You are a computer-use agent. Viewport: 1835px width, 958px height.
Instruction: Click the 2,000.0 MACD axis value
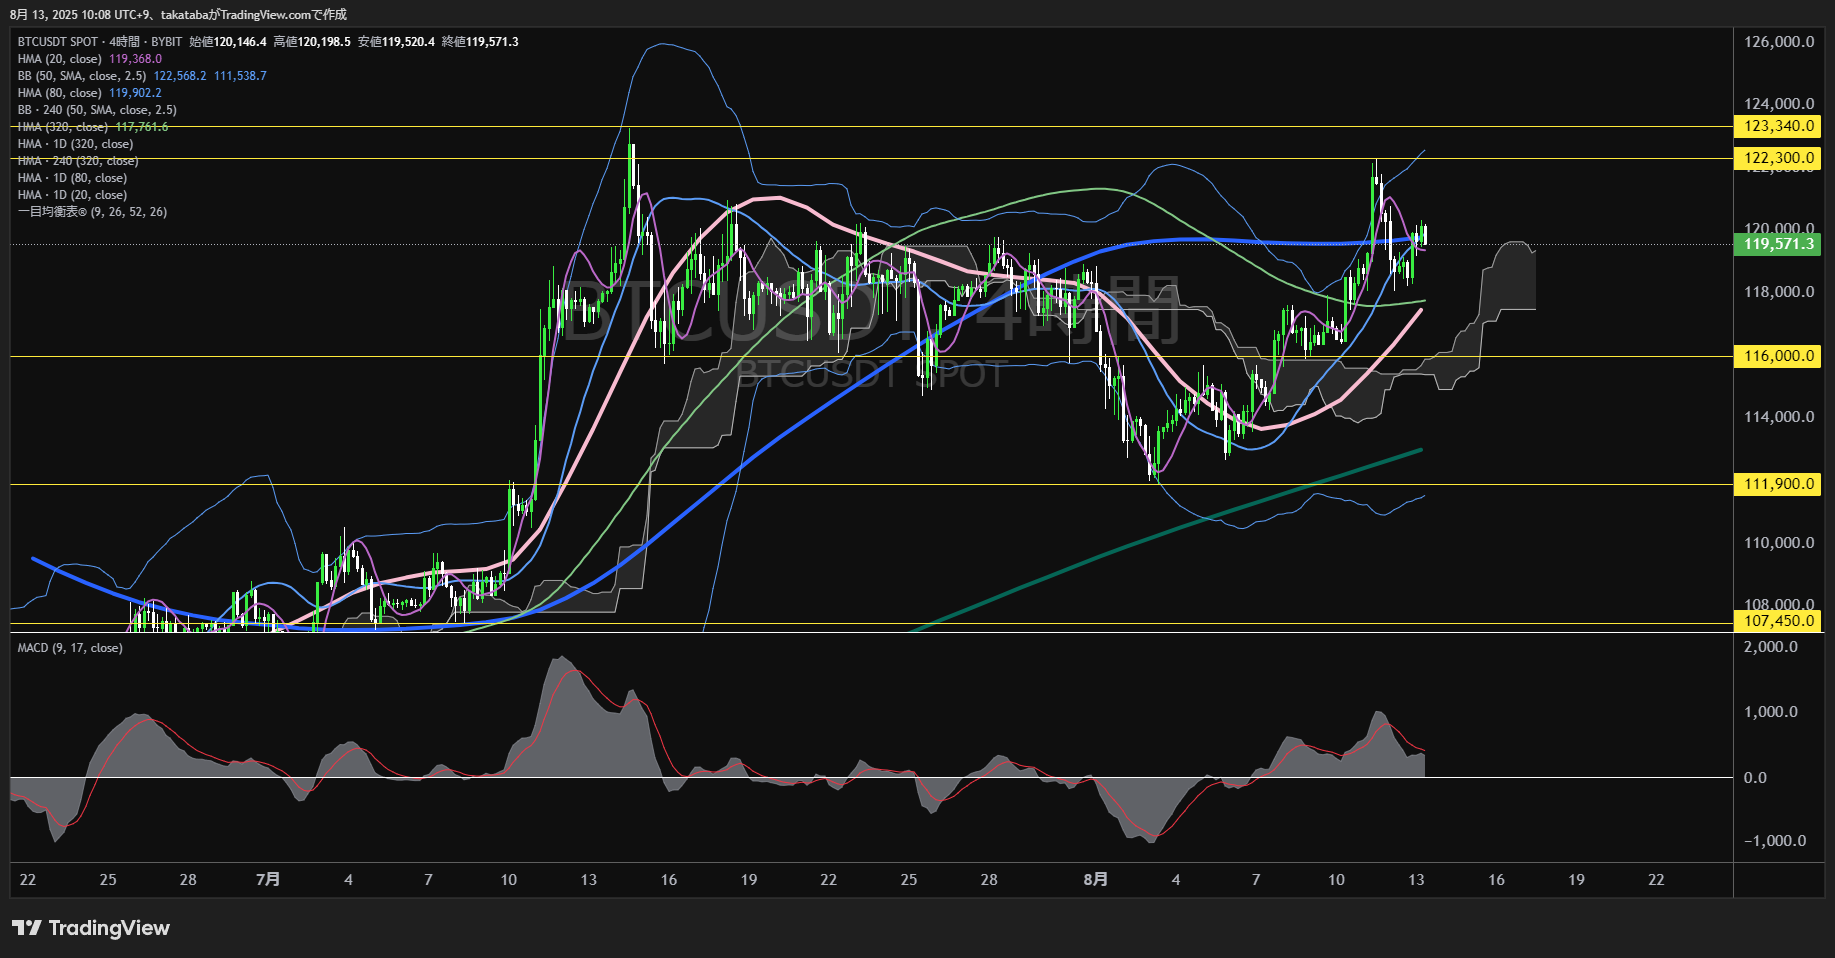[x=1770, y=647]
